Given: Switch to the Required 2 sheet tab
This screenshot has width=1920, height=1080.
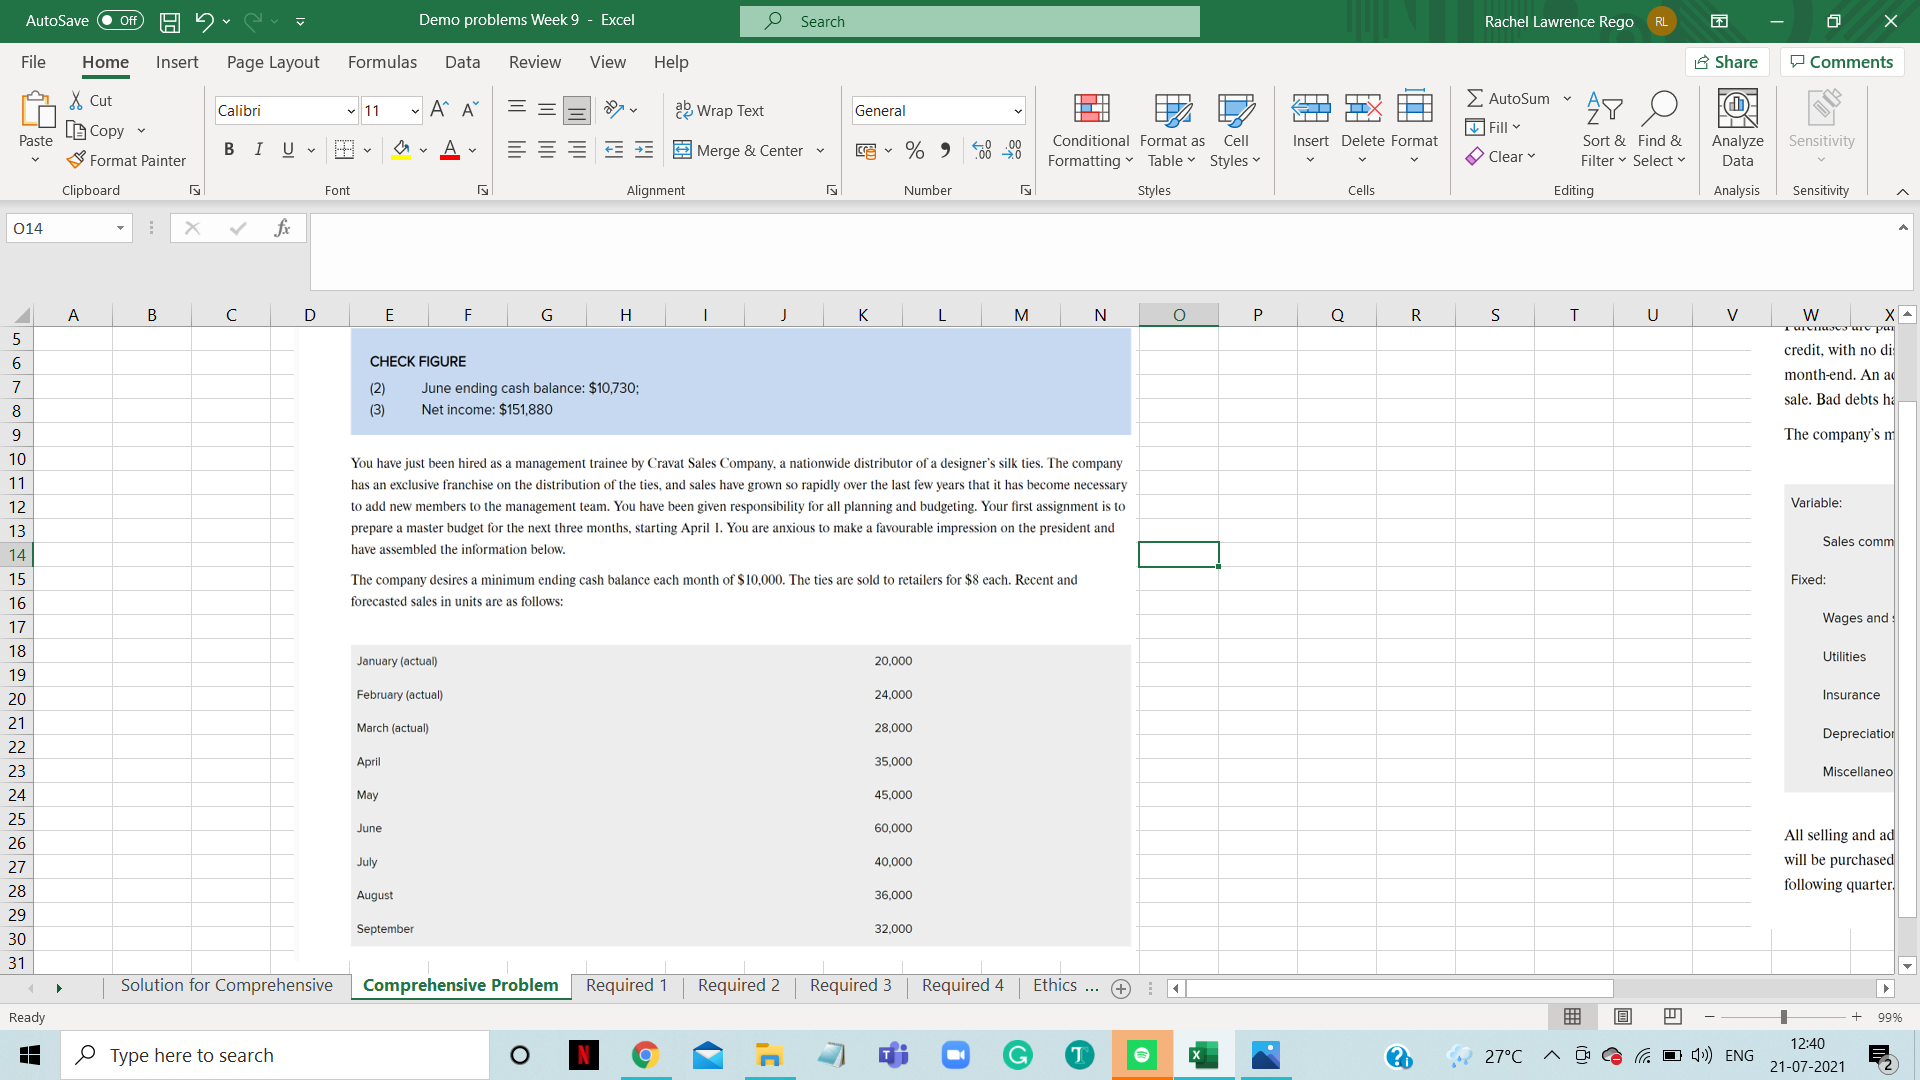Looking at the screenshot, I should click(738, 986).
